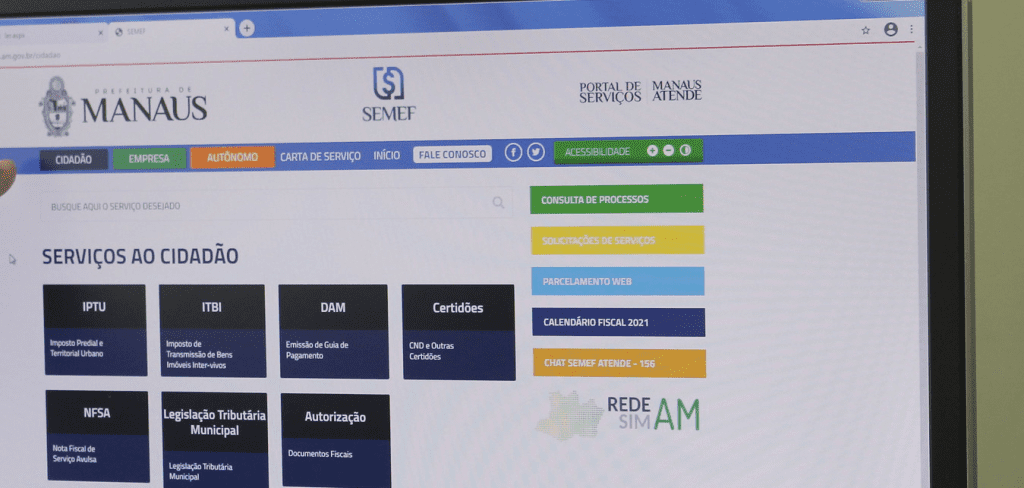
Task: Go to Início menu item
Action: 387,155
